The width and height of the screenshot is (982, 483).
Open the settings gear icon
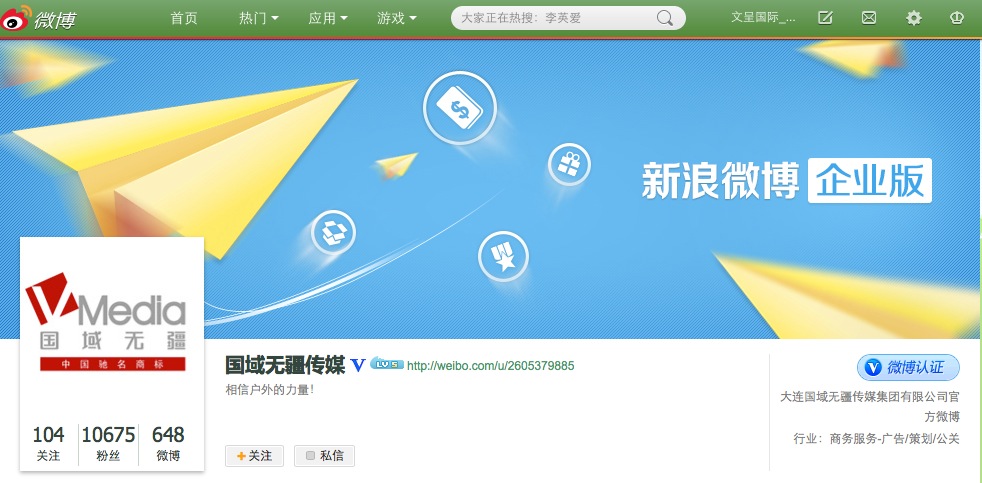tap(914, 18)
